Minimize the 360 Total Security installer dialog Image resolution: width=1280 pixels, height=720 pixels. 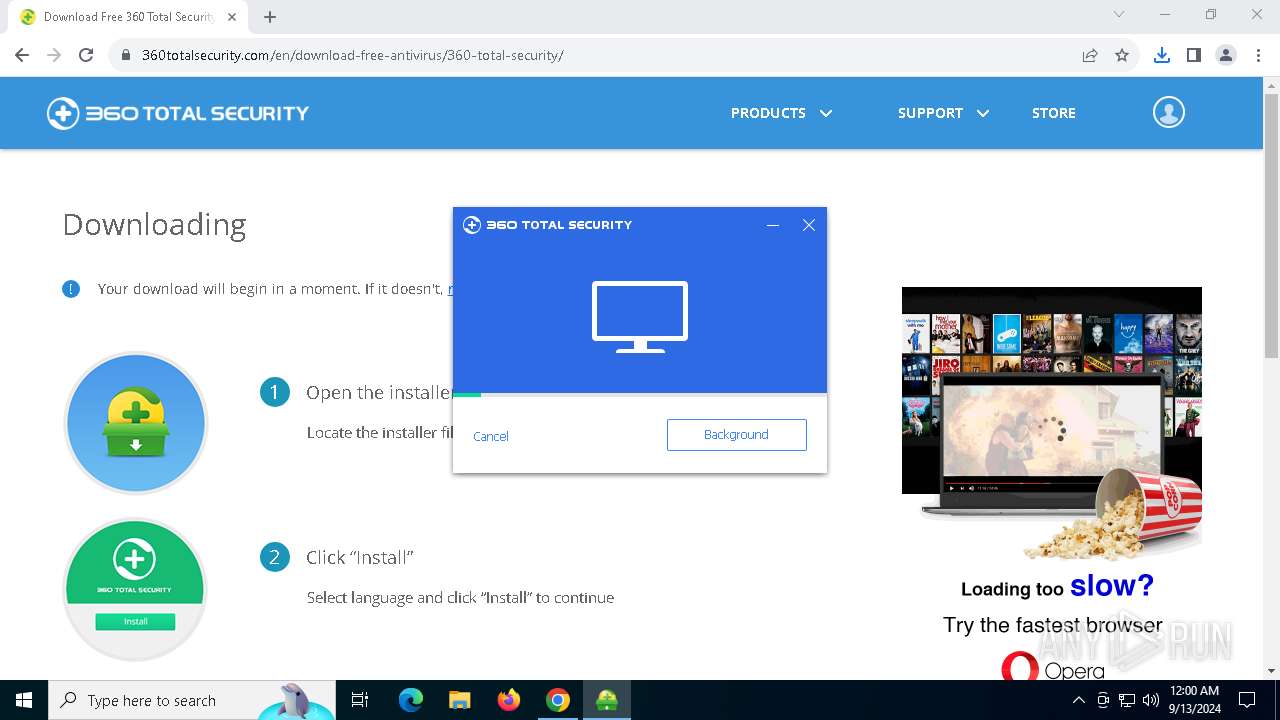[773, 225]
